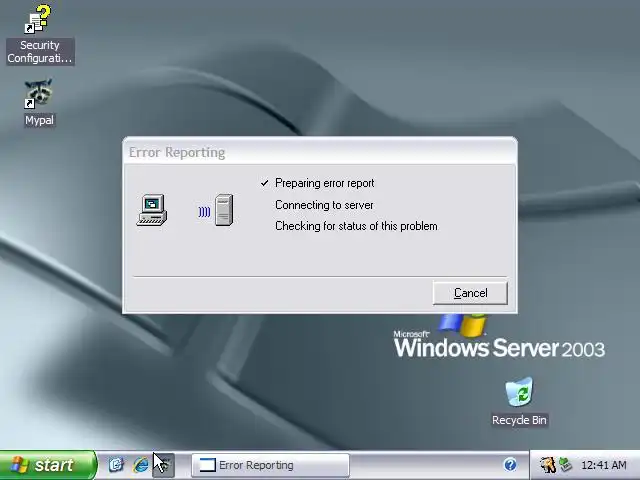
Task: Click the 12:41 AM system clock
Action: click(x=603, y=465)
